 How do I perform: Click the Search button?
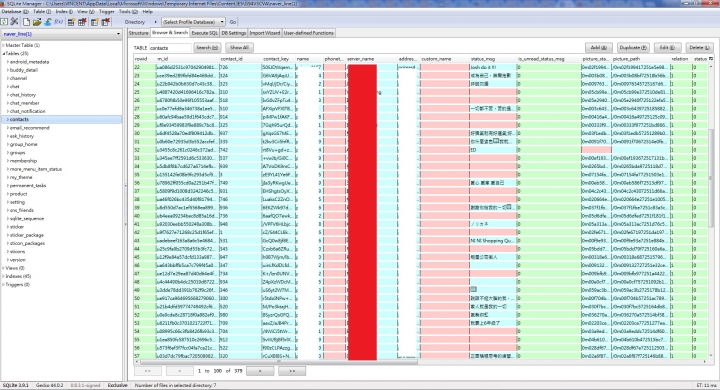(207, 47)
